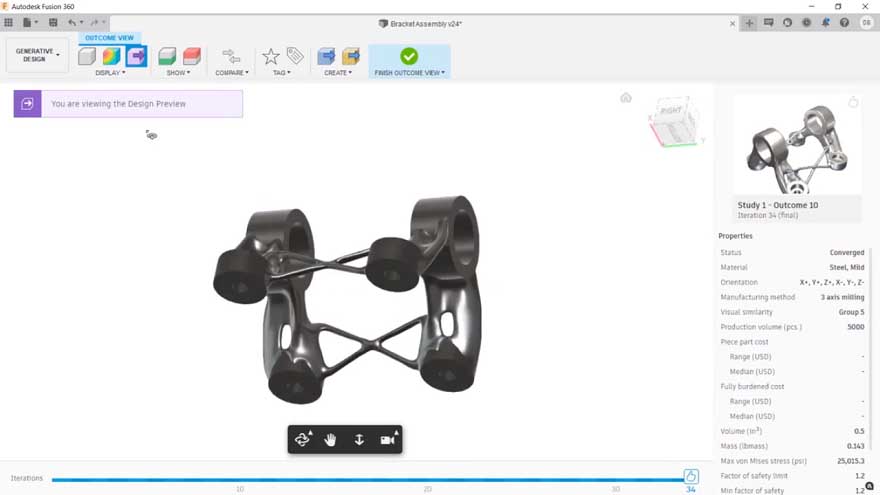Select the Bracket Assembly v24 document tab

point(420,24)
